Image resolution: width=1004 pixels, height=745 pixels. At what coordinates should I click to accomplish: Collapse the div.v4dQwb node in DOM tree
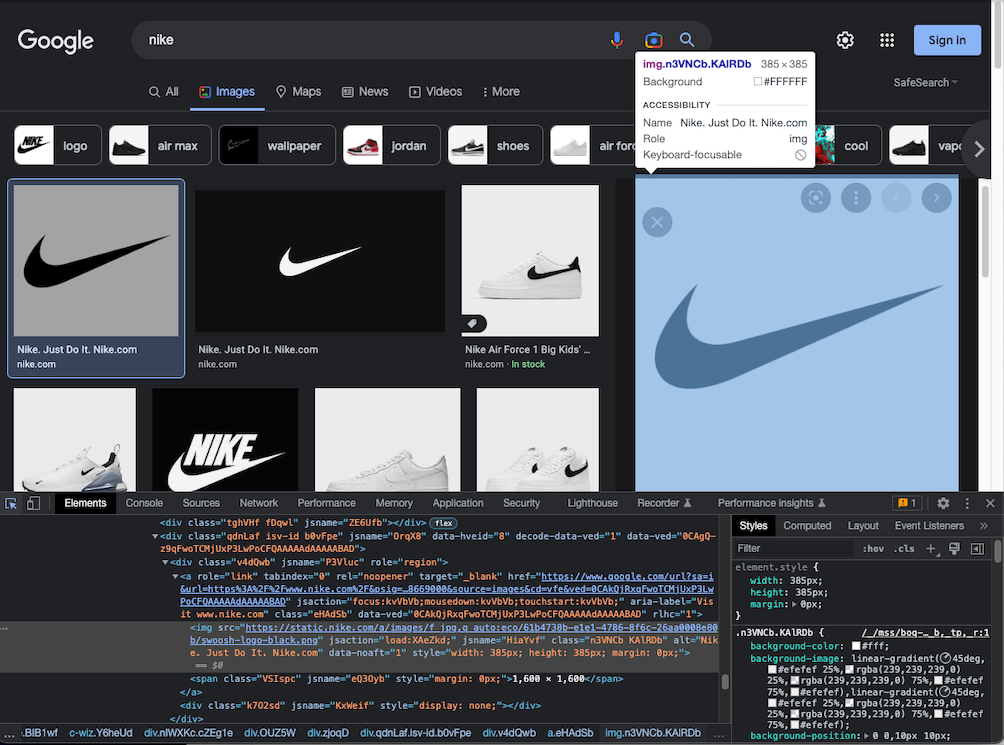[x=165, y=563]
